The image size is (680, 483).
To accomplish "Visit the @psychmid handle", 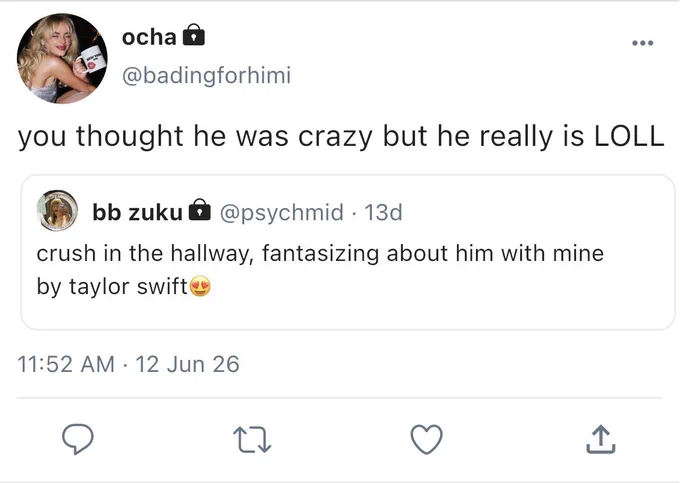I will (282, 212).
